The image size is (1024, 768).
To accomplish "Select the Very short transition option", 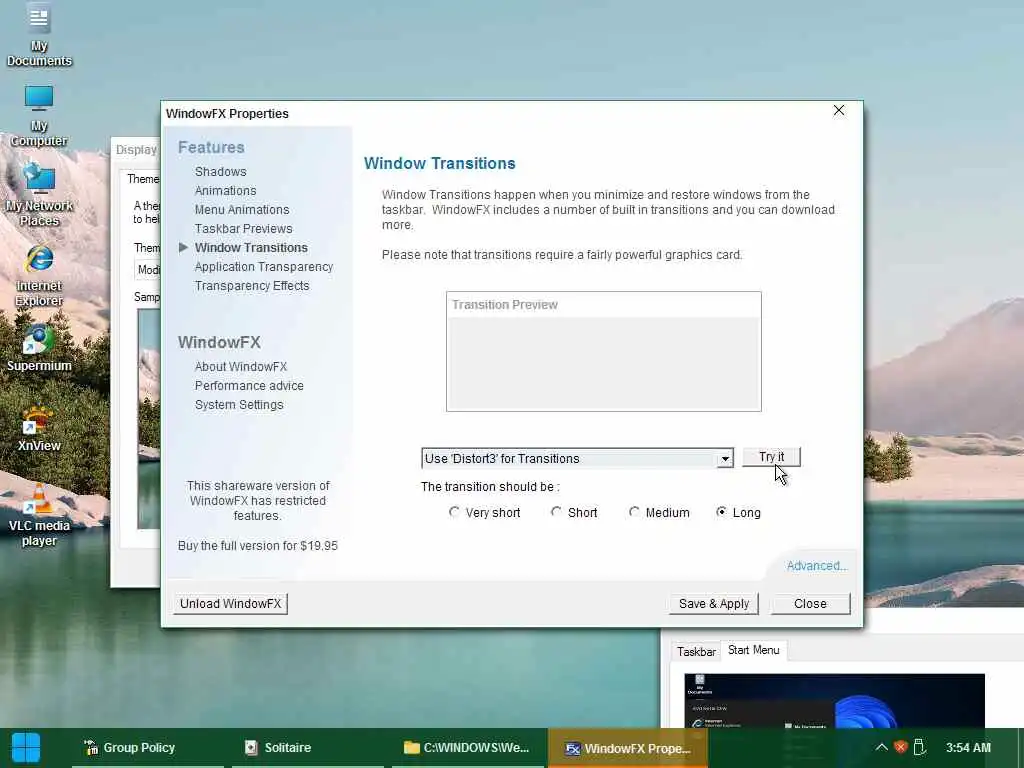I will [485, 513].
